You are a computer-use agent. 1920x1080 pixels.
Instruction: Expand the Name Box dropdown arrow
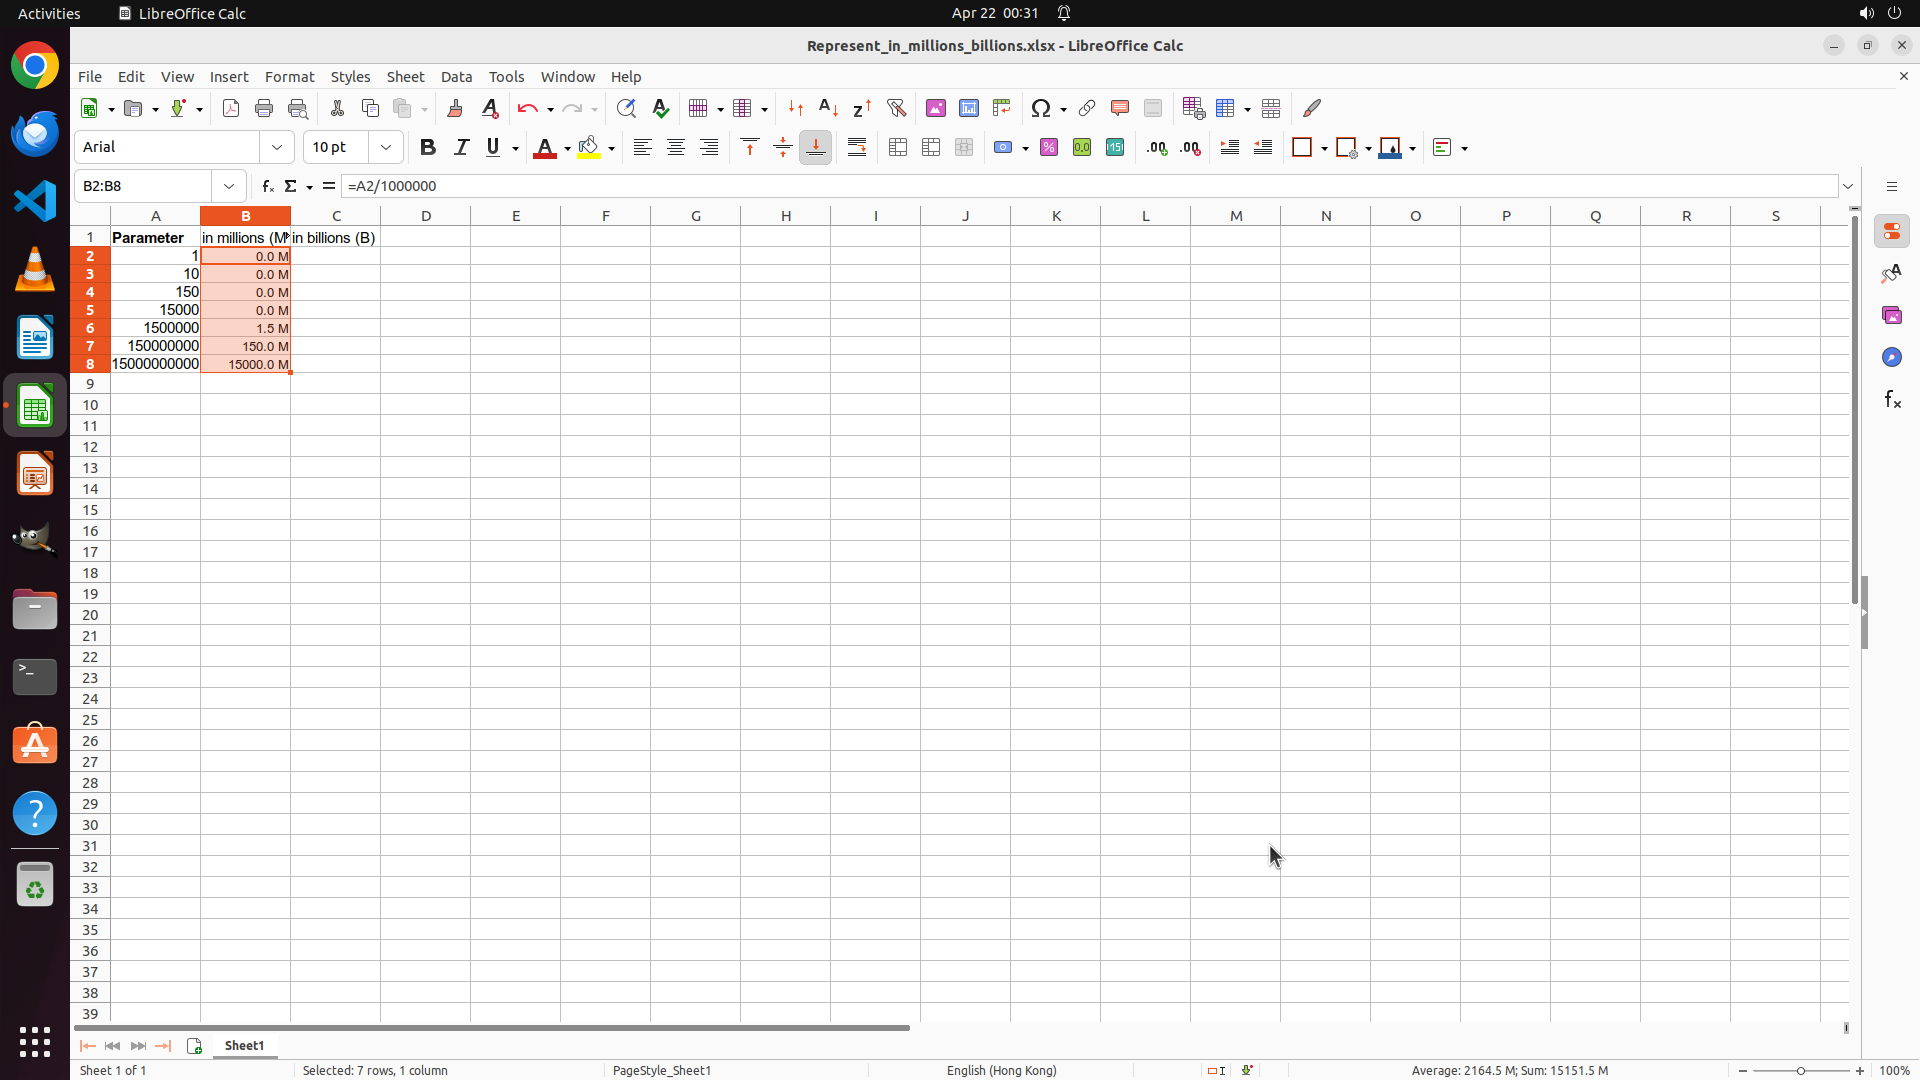point(229,186)
